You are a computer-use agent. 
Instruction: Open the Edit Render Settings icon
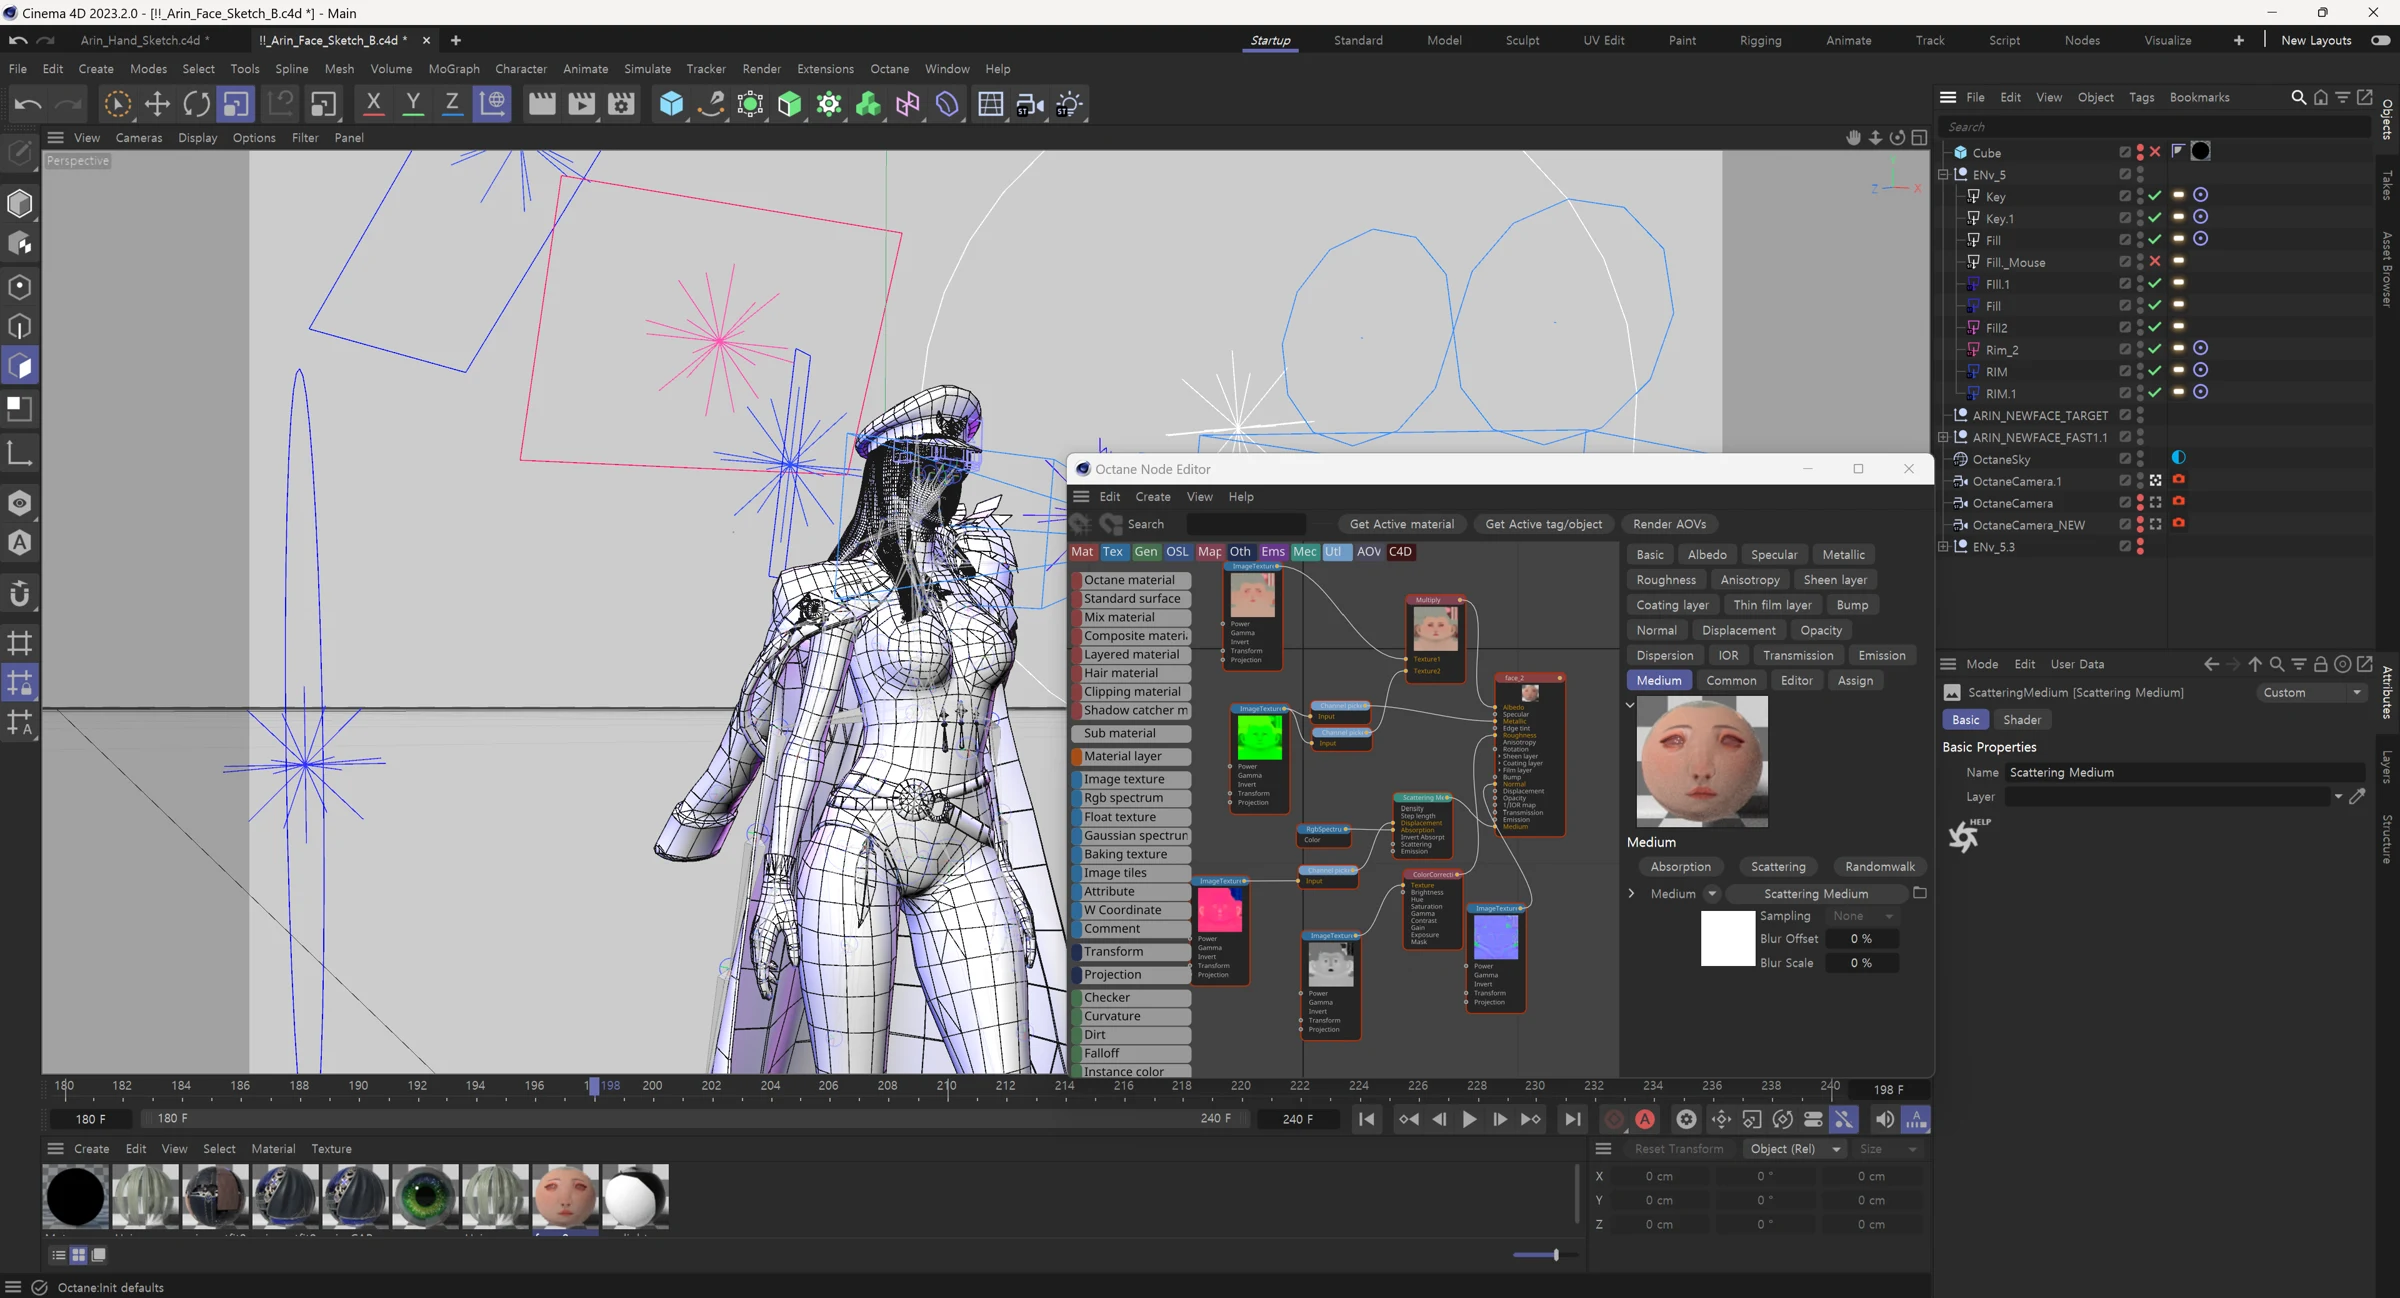click(621, 104)
